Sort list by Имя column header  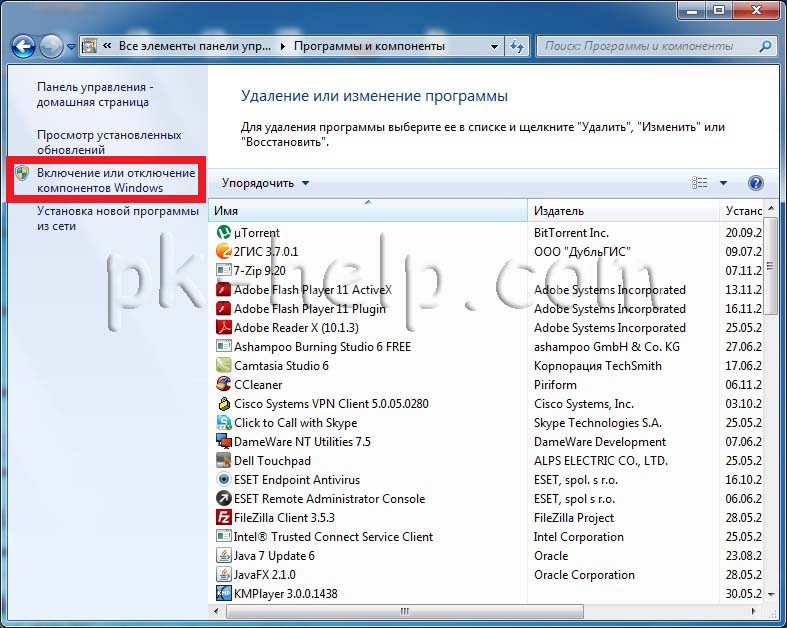pyautogui.click(x=368, y=211)
